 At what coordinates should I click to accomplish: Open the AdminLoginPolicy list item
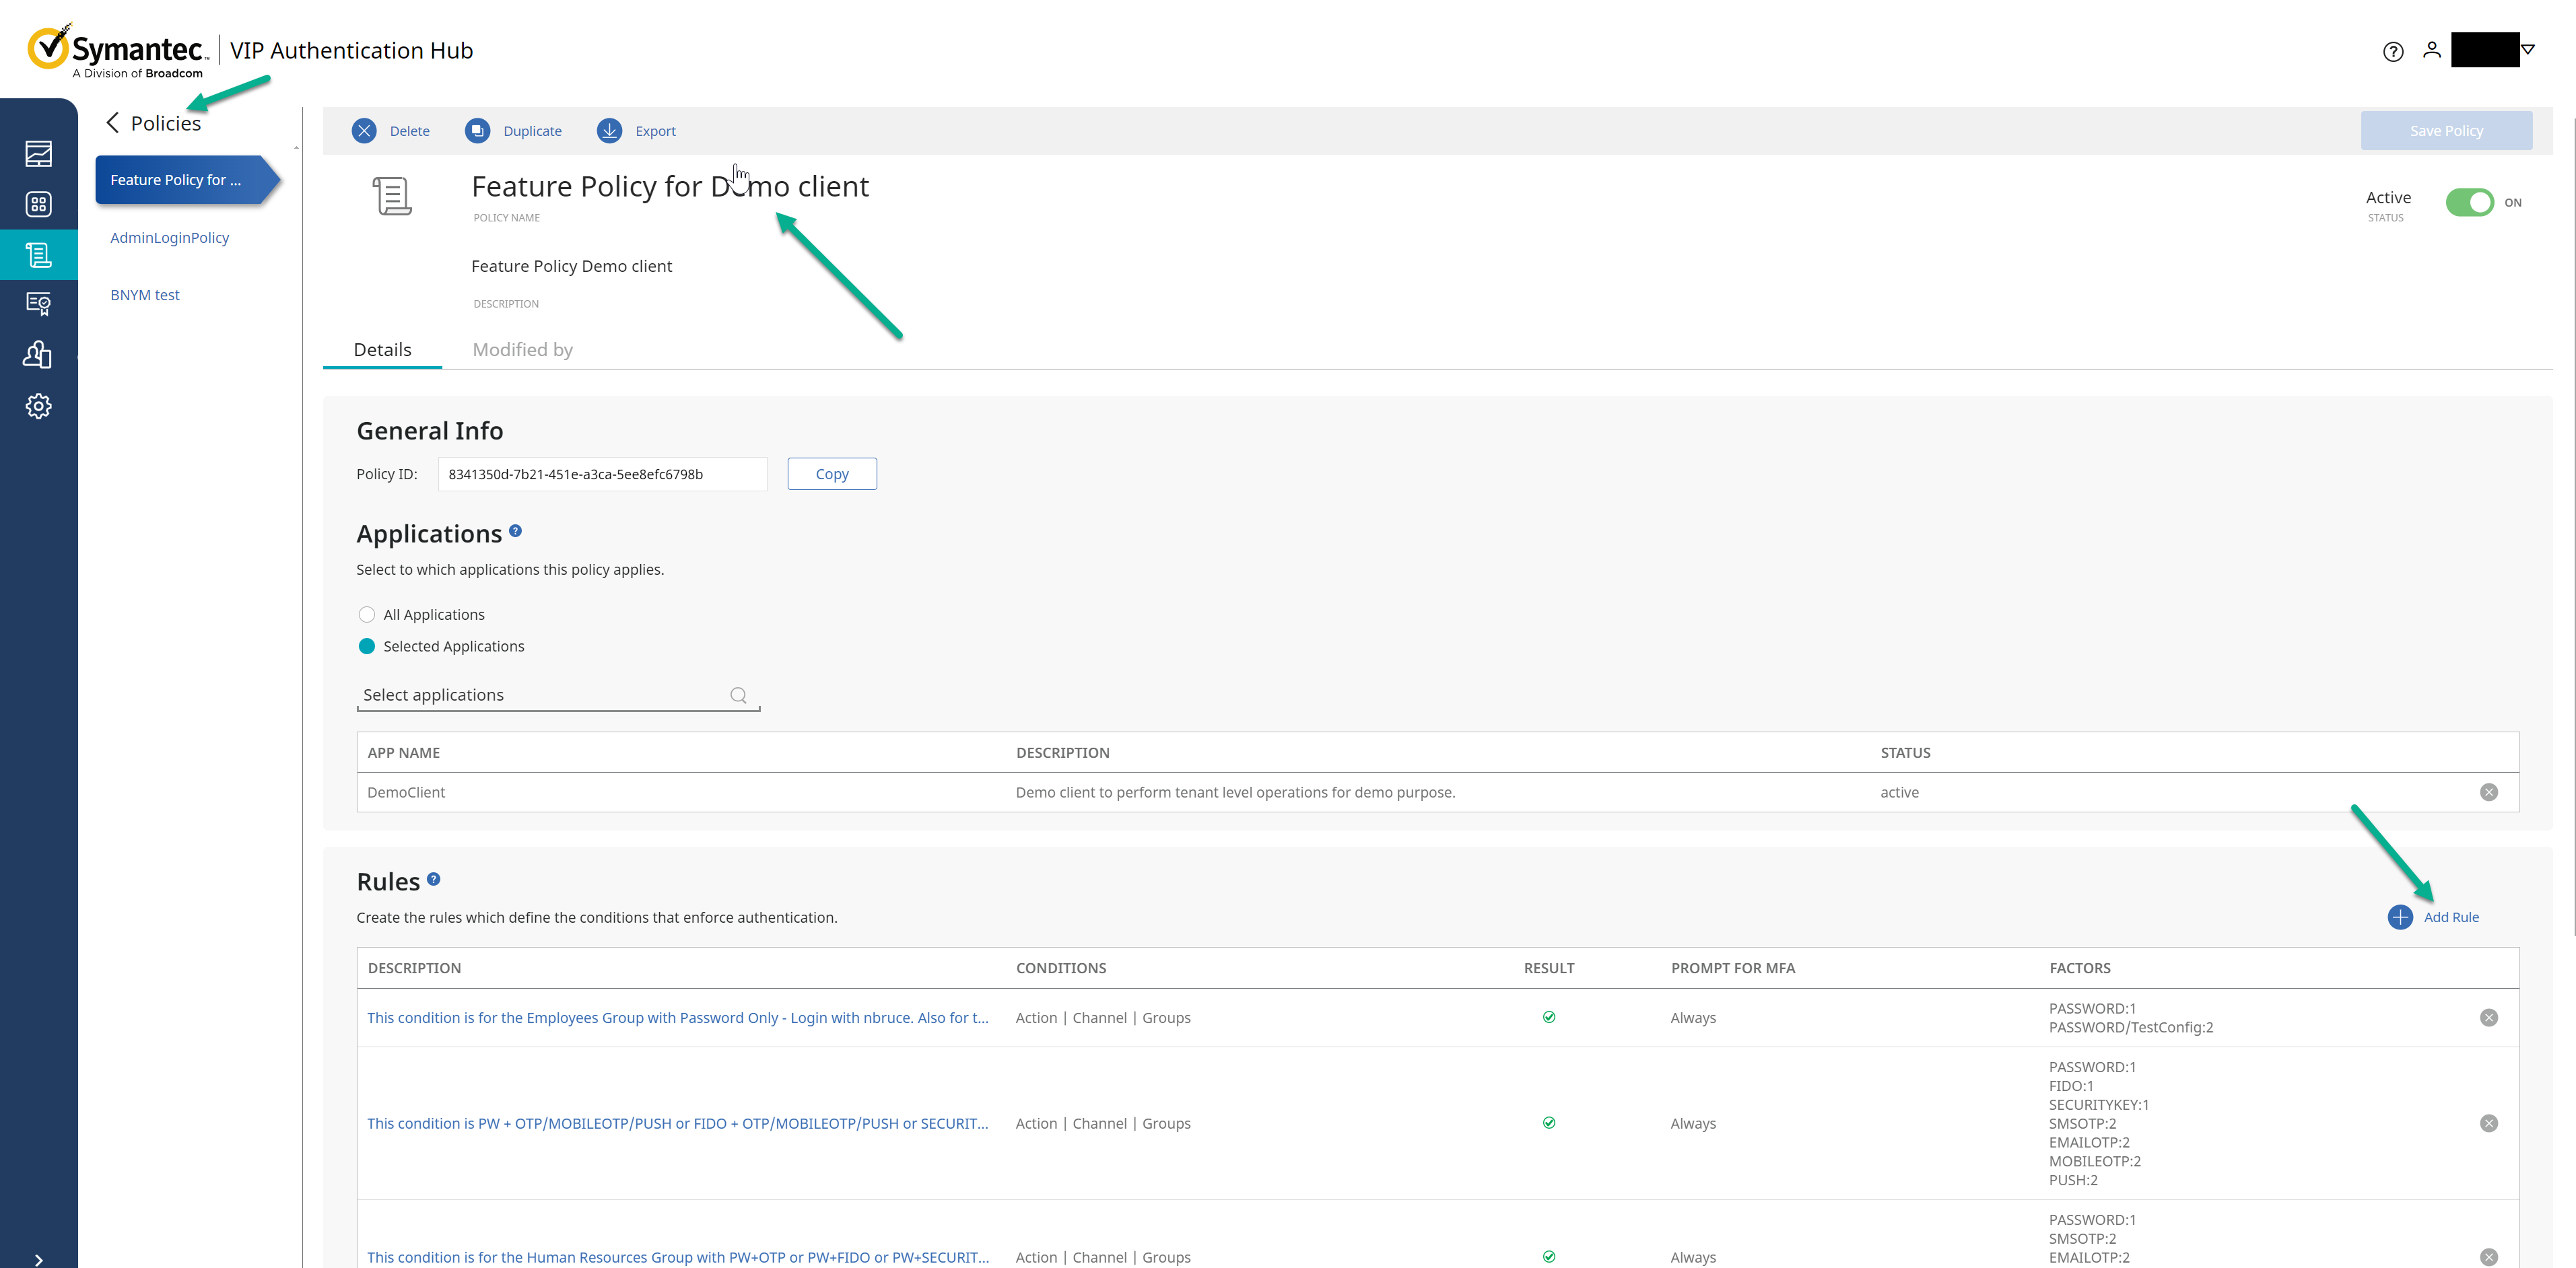169,237
